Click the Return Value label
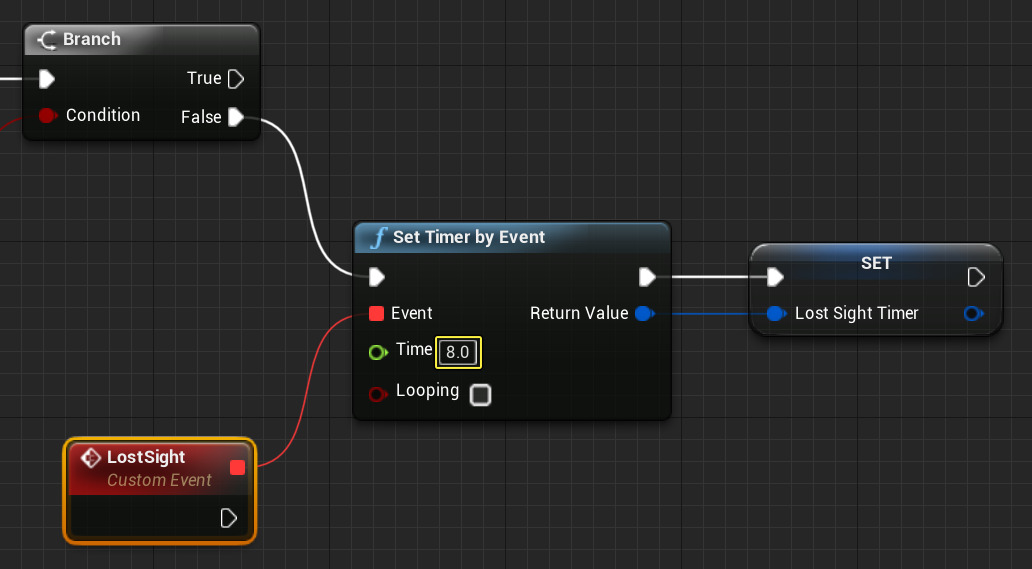 point(579,313)
